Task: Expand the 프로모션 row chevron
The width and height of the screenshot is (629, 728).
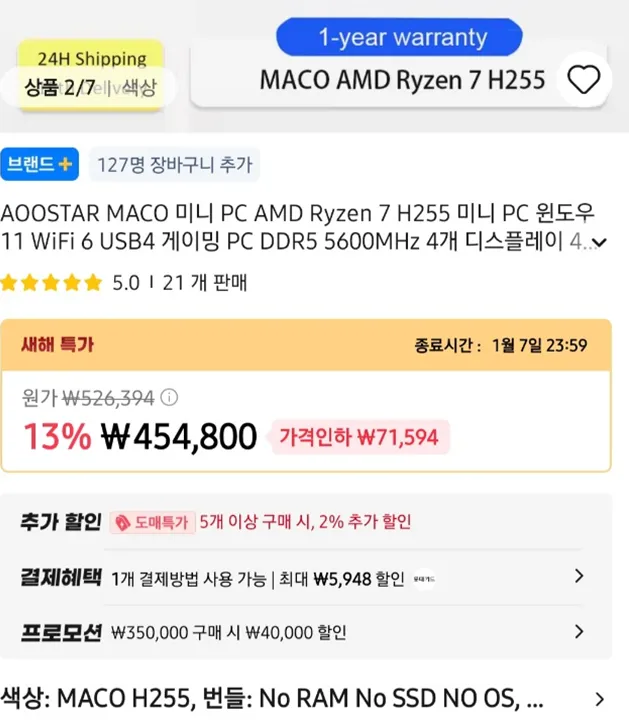Action: point(578,632)
